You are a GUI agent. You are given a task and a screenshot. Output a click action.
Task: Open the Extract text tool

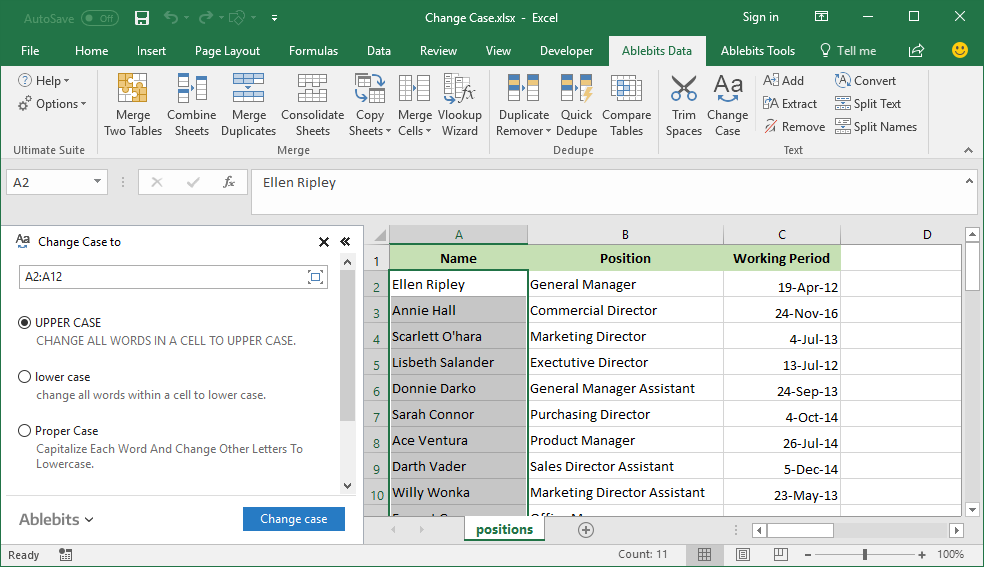790,103
